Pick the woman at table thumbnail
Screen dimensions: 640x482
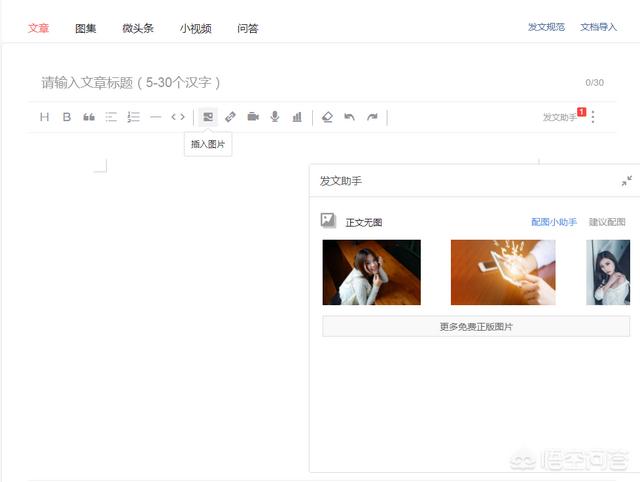click(371, 272)
